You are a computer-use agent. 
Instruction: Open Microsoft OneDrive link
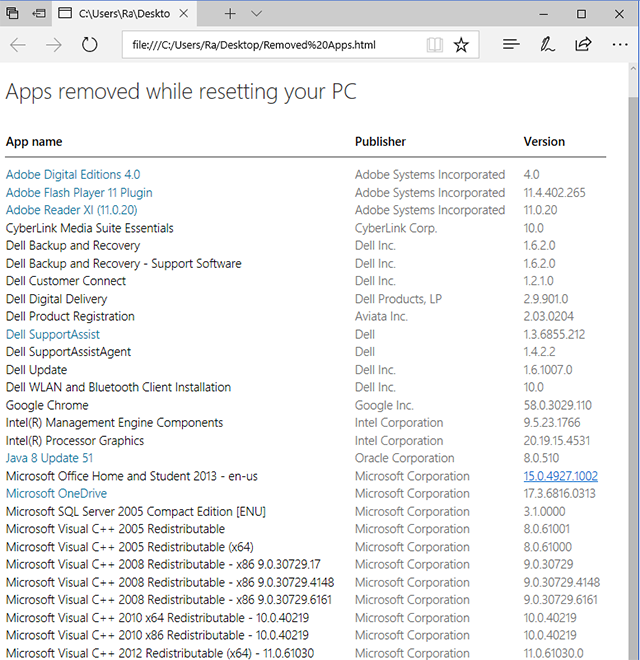tap(56, 493)
